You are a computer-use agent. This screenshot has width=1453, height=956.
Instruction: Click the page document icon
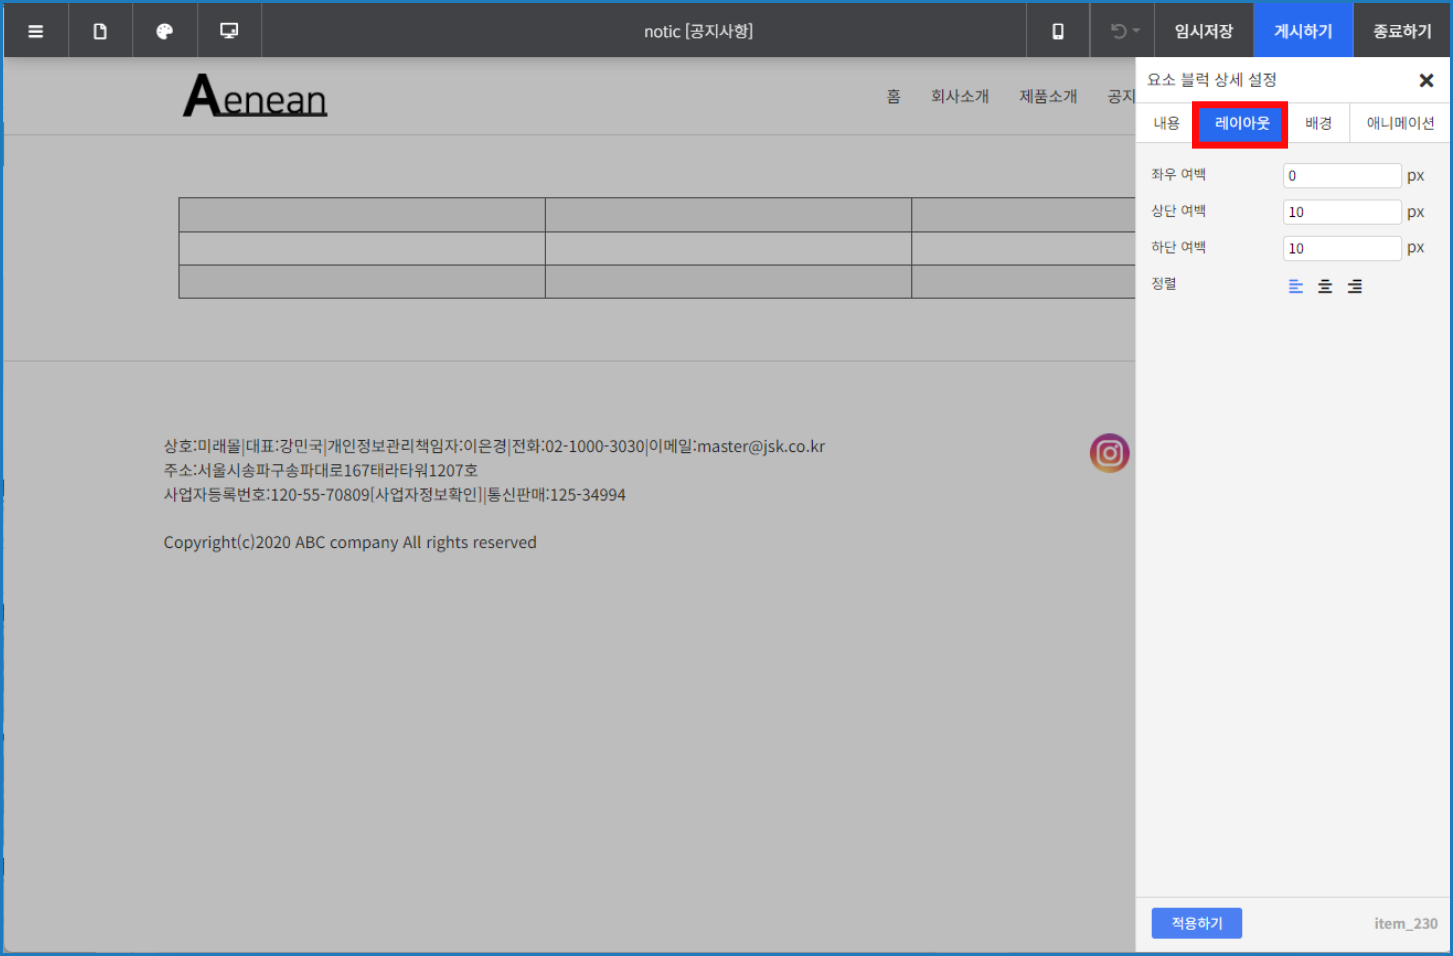click(100, 31)
